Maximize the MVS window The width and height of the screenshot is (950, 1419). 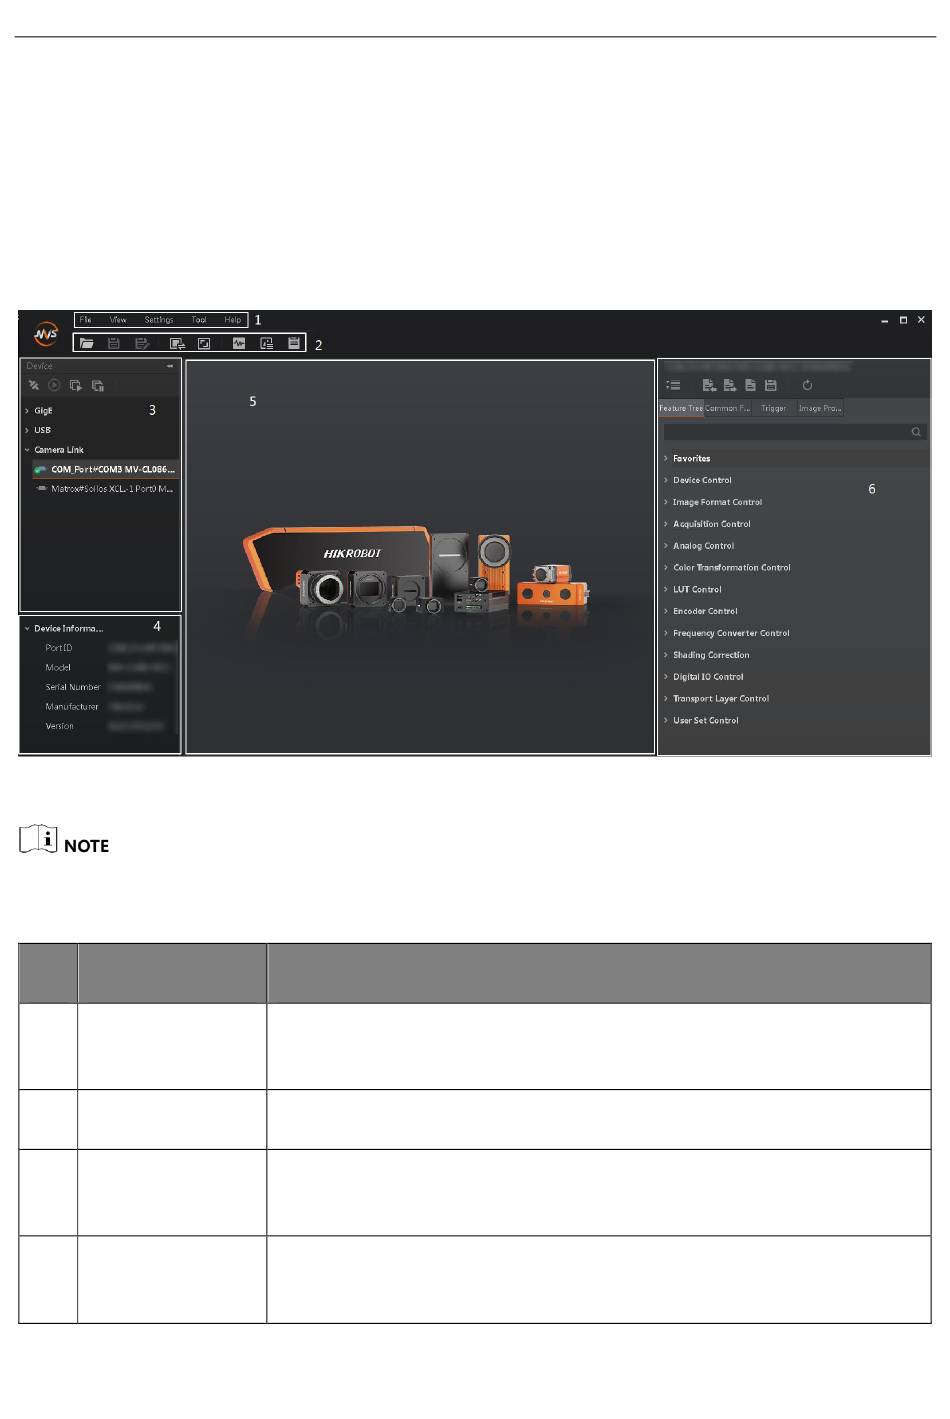point(903,320)
